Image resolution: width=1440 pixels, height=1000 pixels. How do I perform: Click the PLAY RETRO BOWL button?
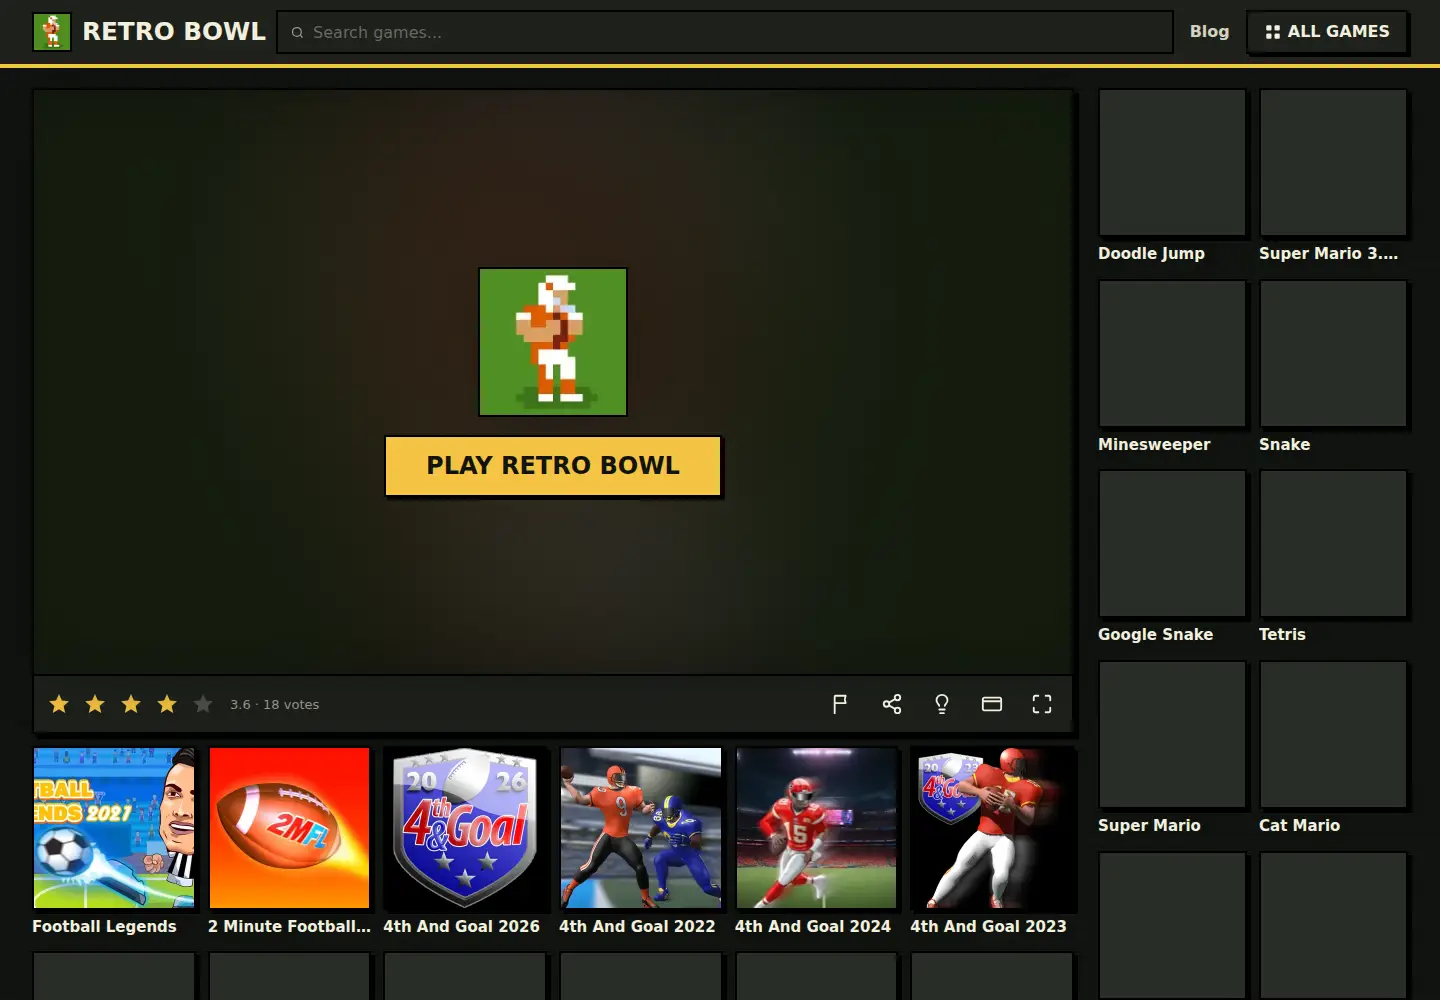pyautogui.click(x=553, y=466)
